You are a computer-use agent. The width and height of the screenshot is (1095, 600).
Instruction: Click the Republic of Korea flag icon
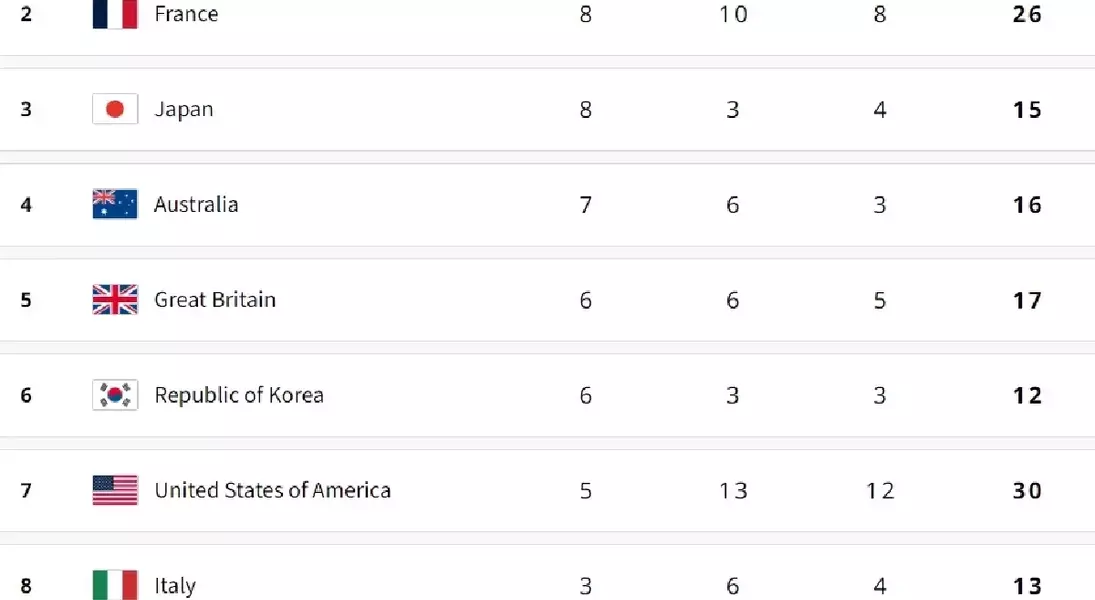click(x=115, y=395)
